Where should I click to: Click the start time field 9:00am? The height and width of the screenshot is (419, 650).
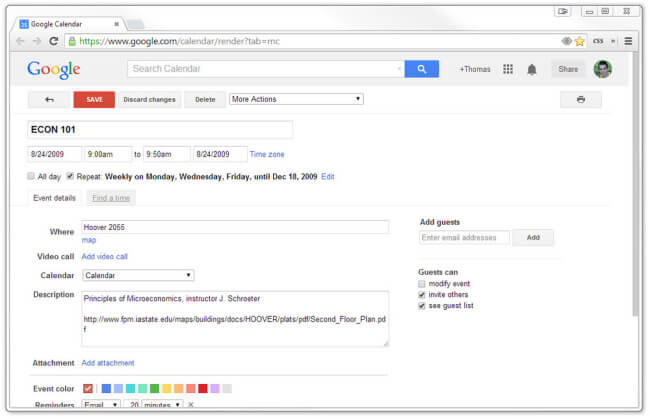108,154
